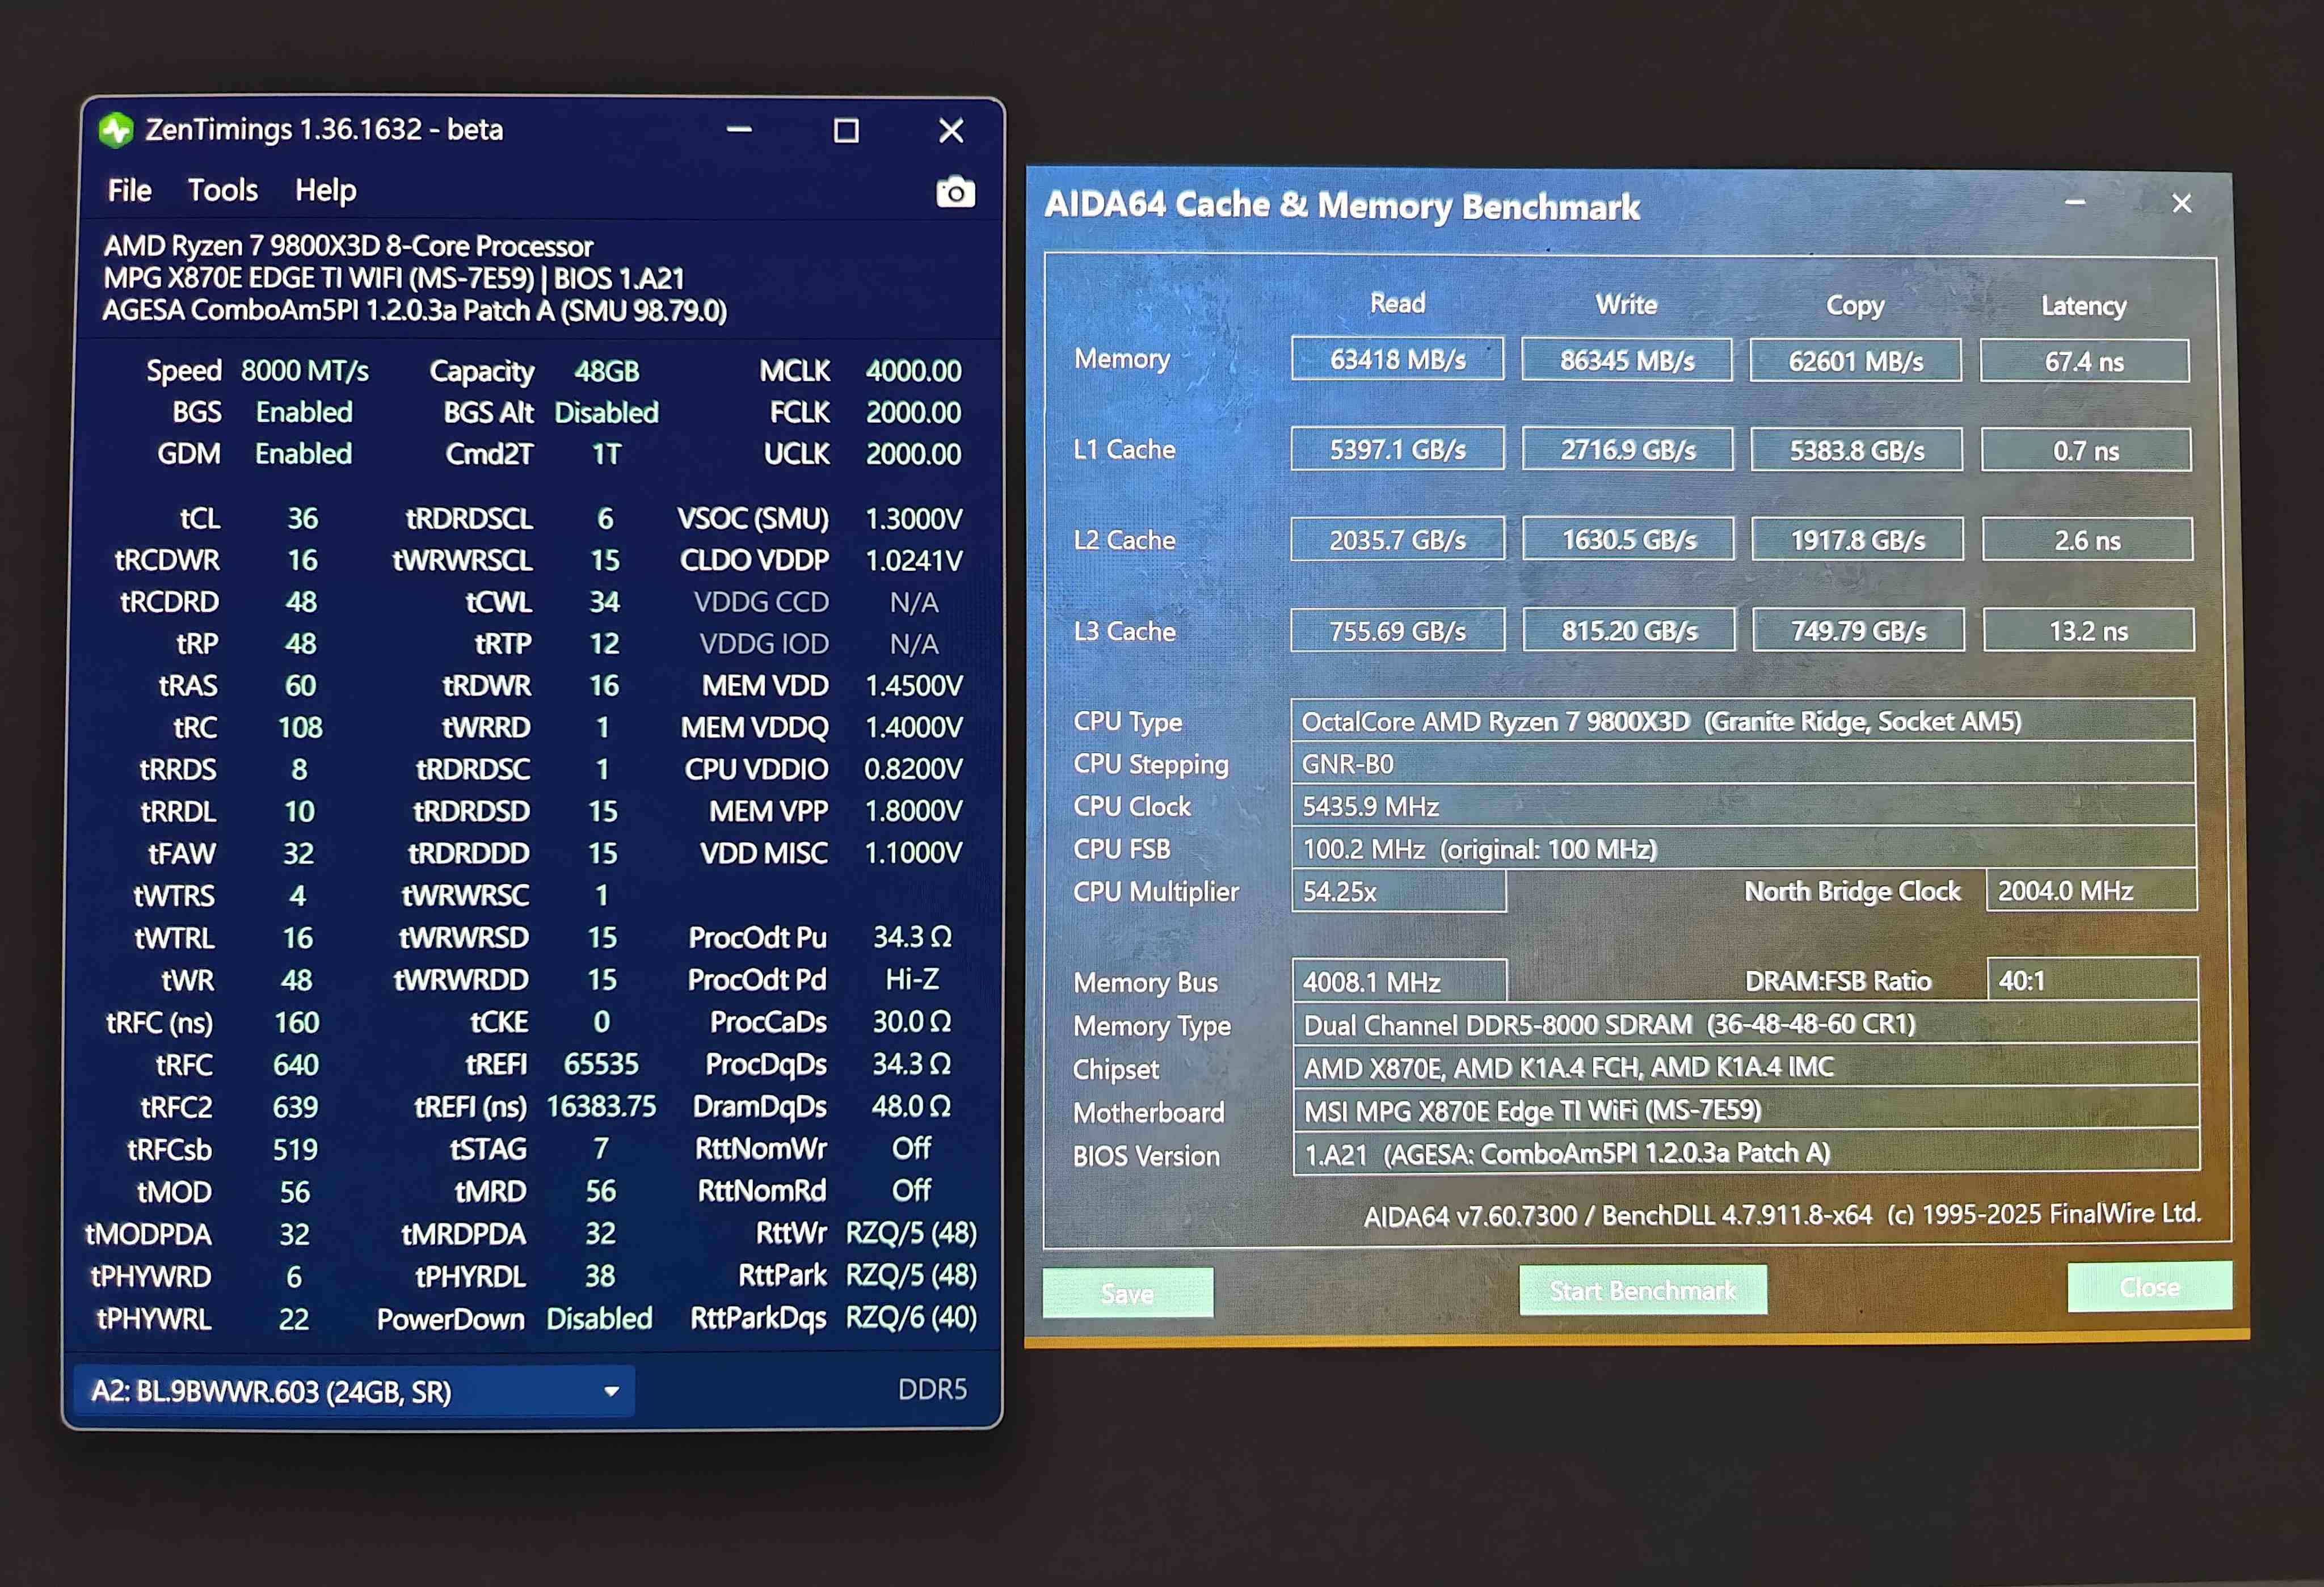Click the CPU Clock 5435.9 MHz field
The image size is (2324, 1587).
(x=1743, y=806)
